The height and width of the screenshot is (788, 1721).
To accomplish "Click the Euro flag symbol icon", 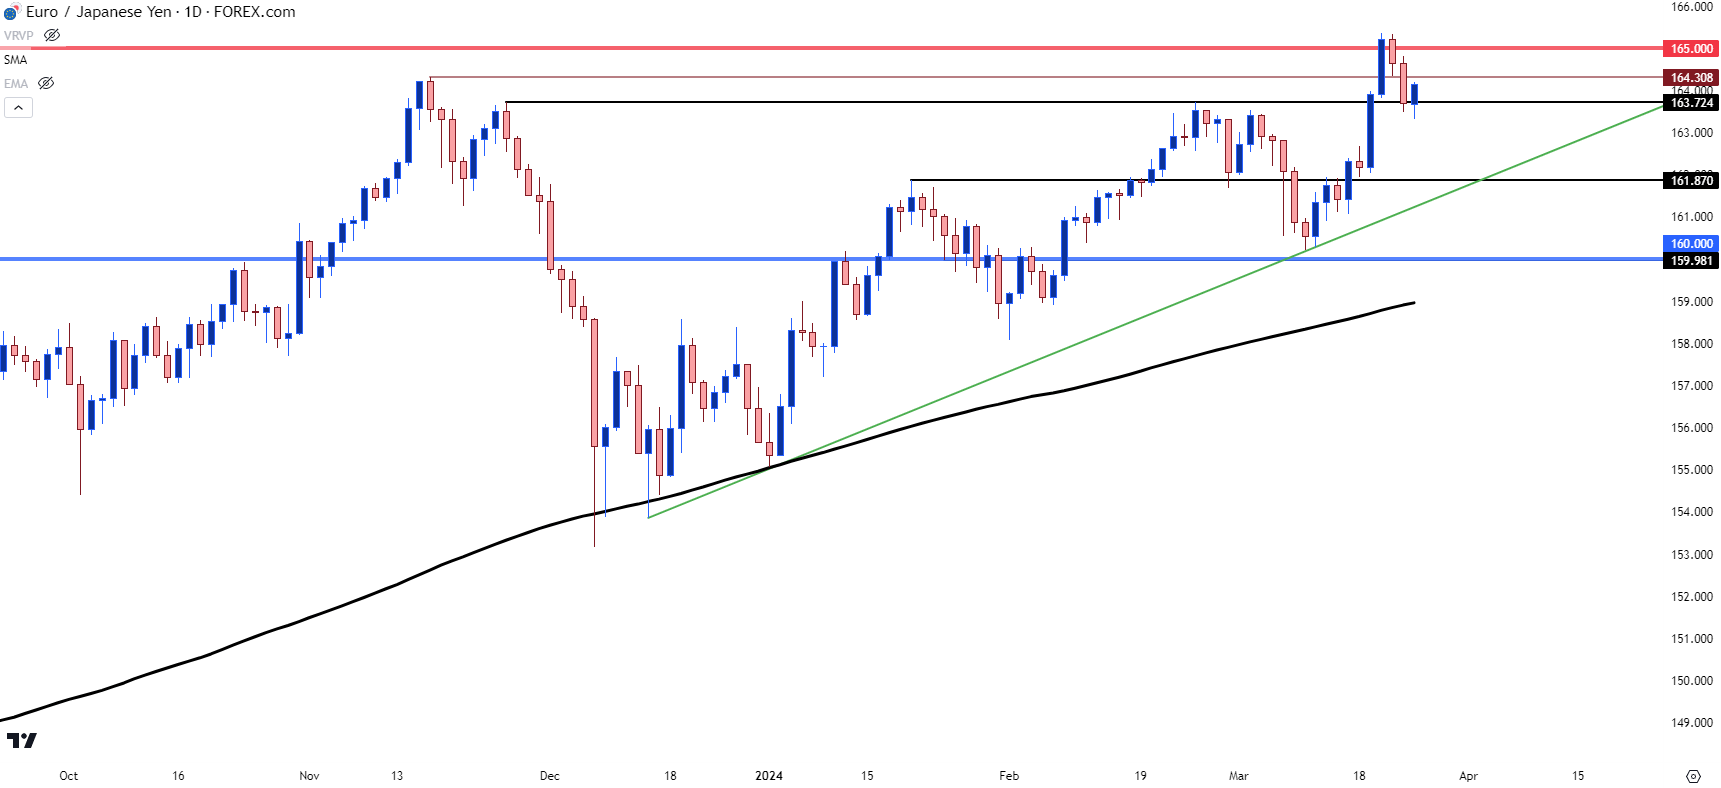I will click(11, 12).
